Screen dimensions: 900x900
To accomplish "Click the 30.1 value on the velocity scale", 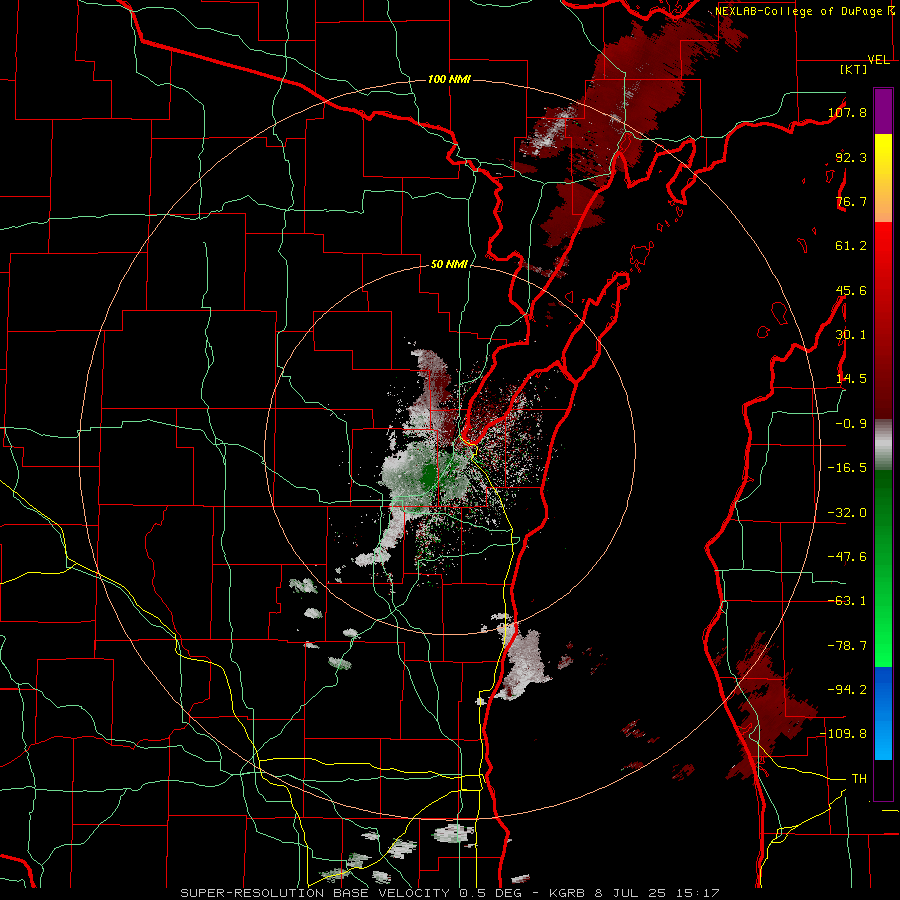I will tap(851, 335).
